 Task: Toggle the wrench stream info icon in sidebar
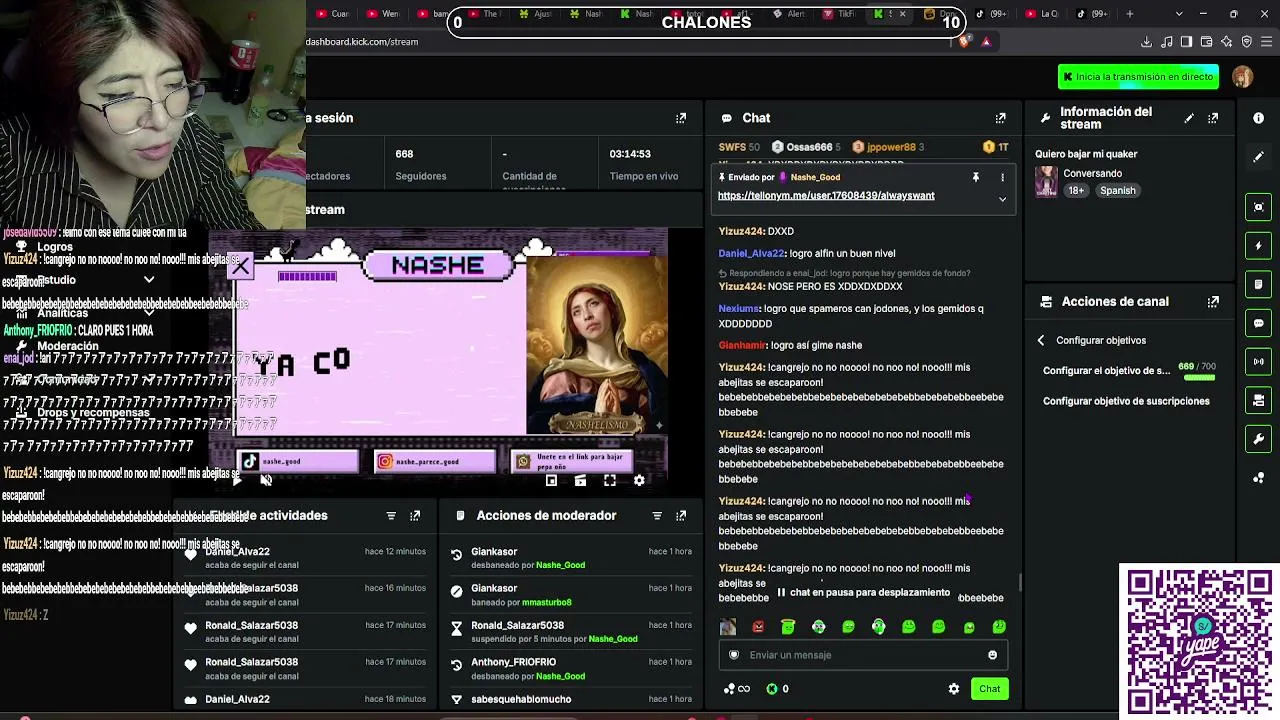(x=1259, y=438)
